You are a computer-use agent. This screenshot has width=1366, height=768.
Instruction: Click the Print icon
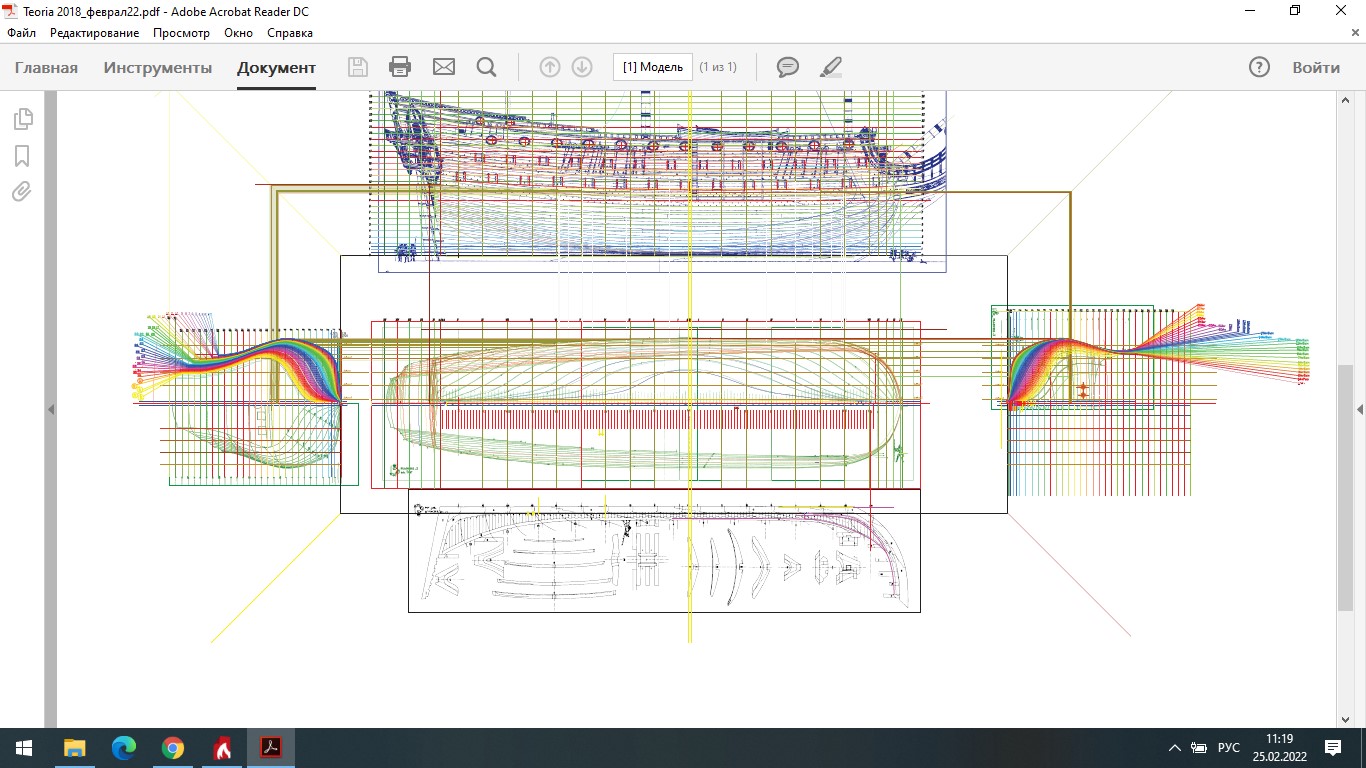tap(400, 67)
